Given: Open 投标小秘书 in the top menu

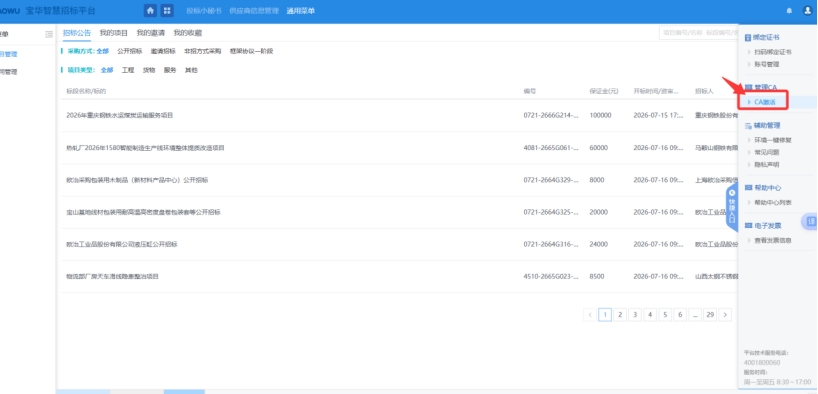Looking at the screenshot, I should click(204, 11).
